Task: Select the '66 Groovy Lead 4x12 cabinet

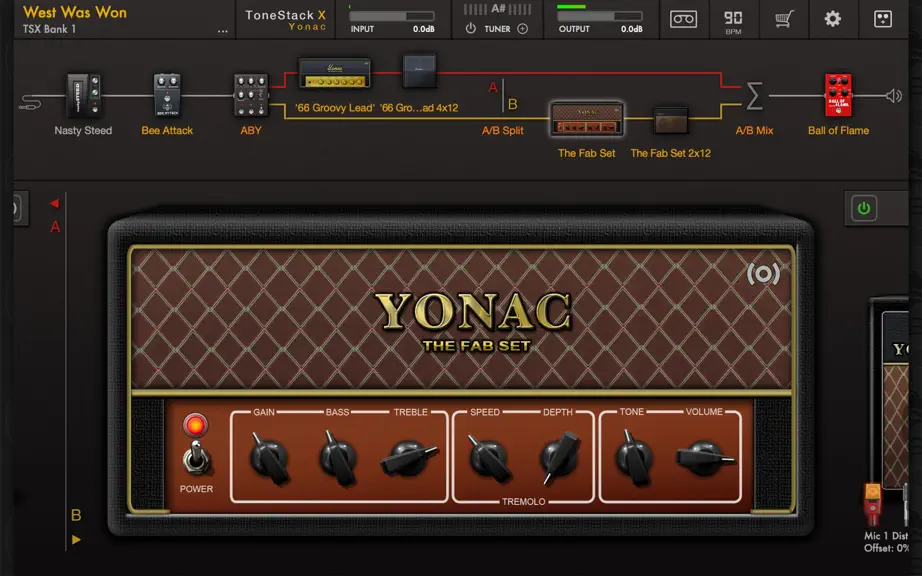Action: coord(419,71)
